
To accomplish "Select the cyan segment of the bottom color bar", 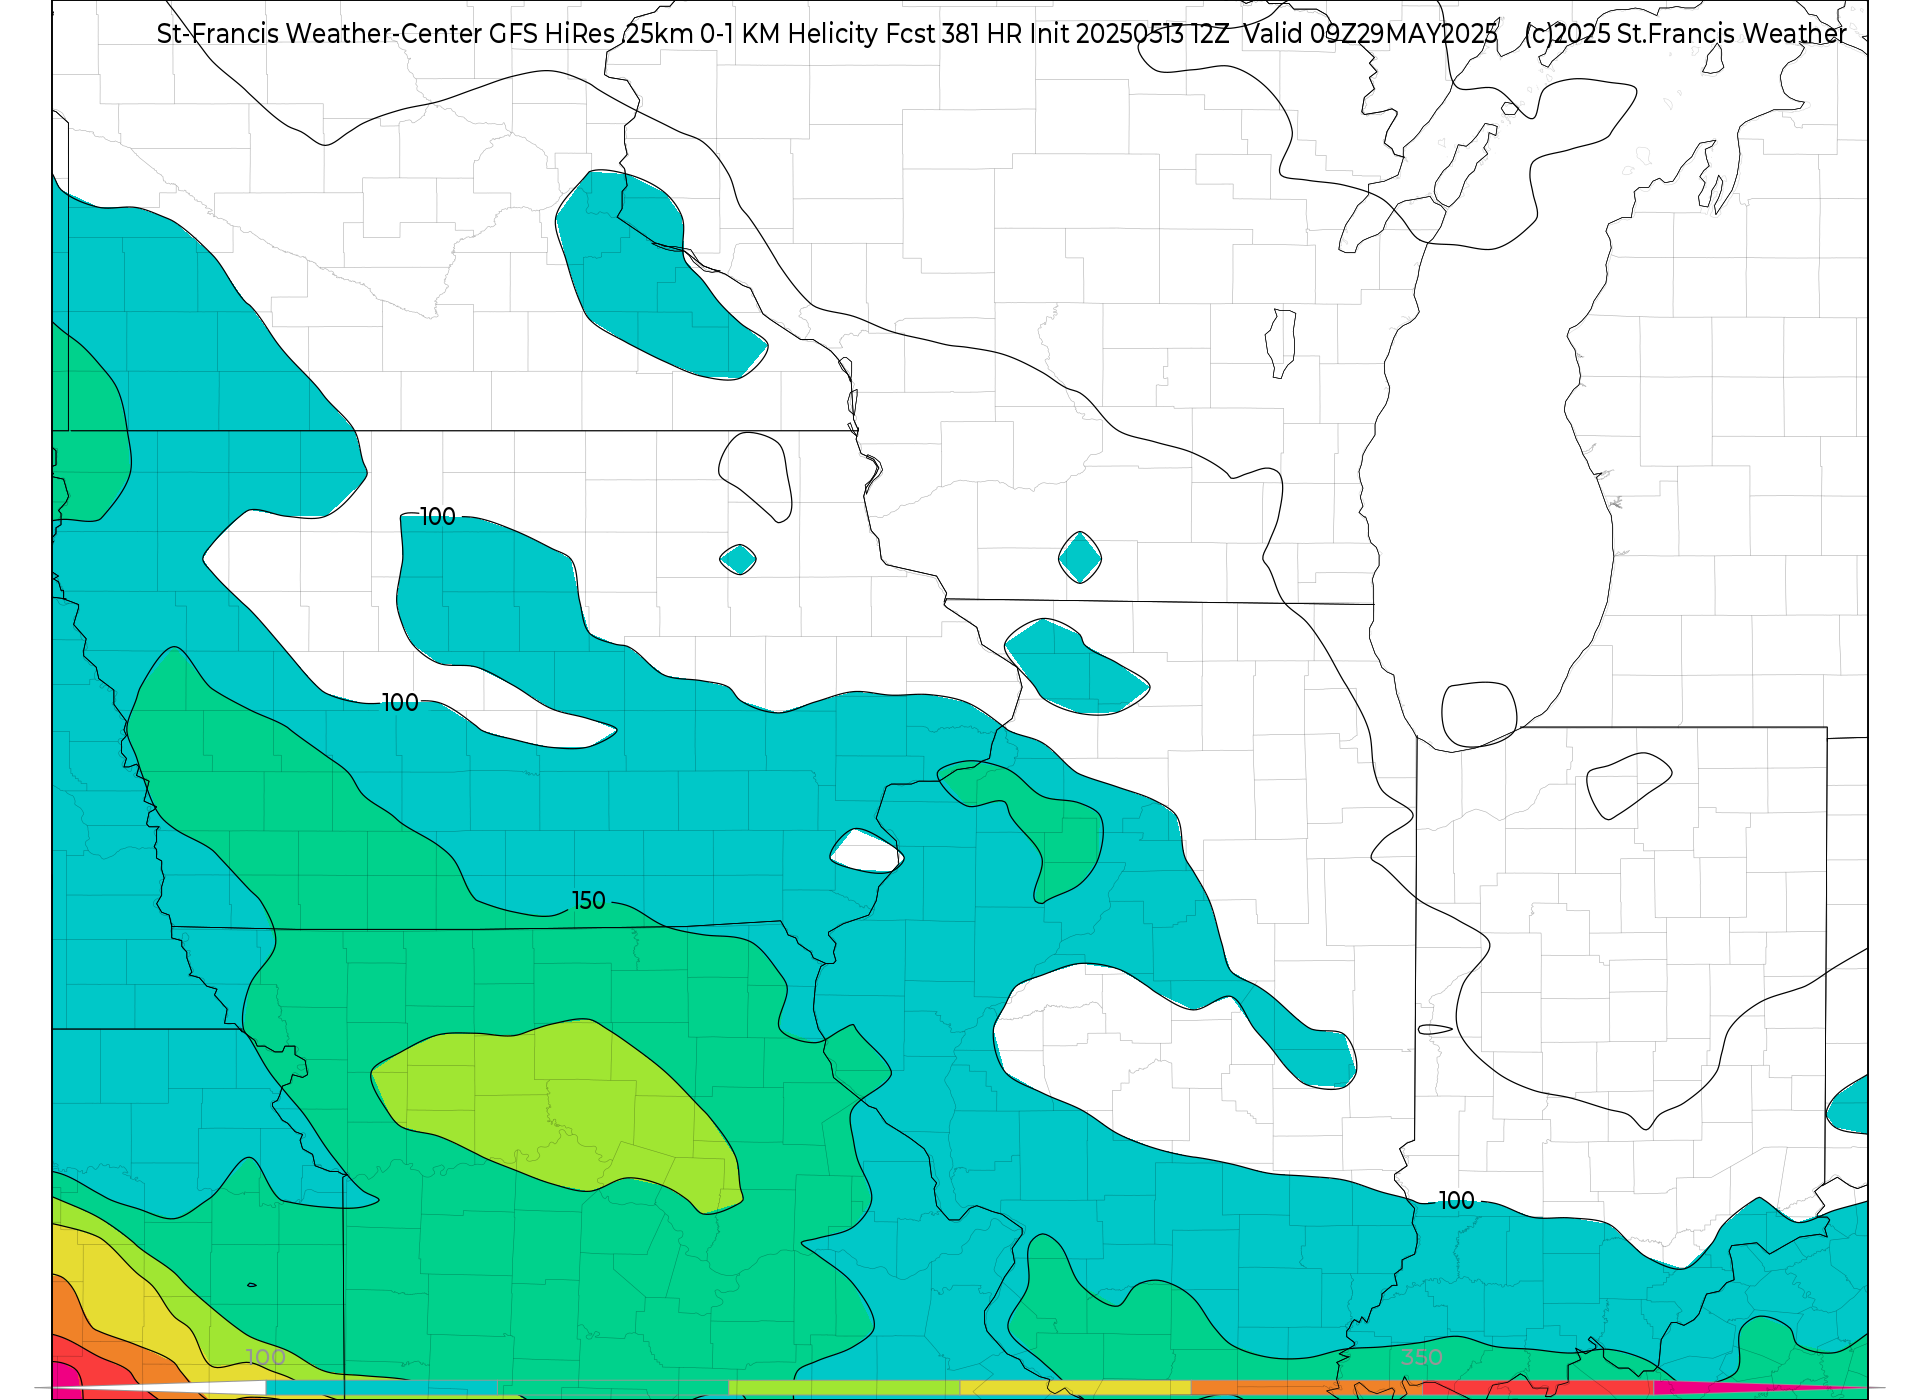I will (x=381, y=1388).
